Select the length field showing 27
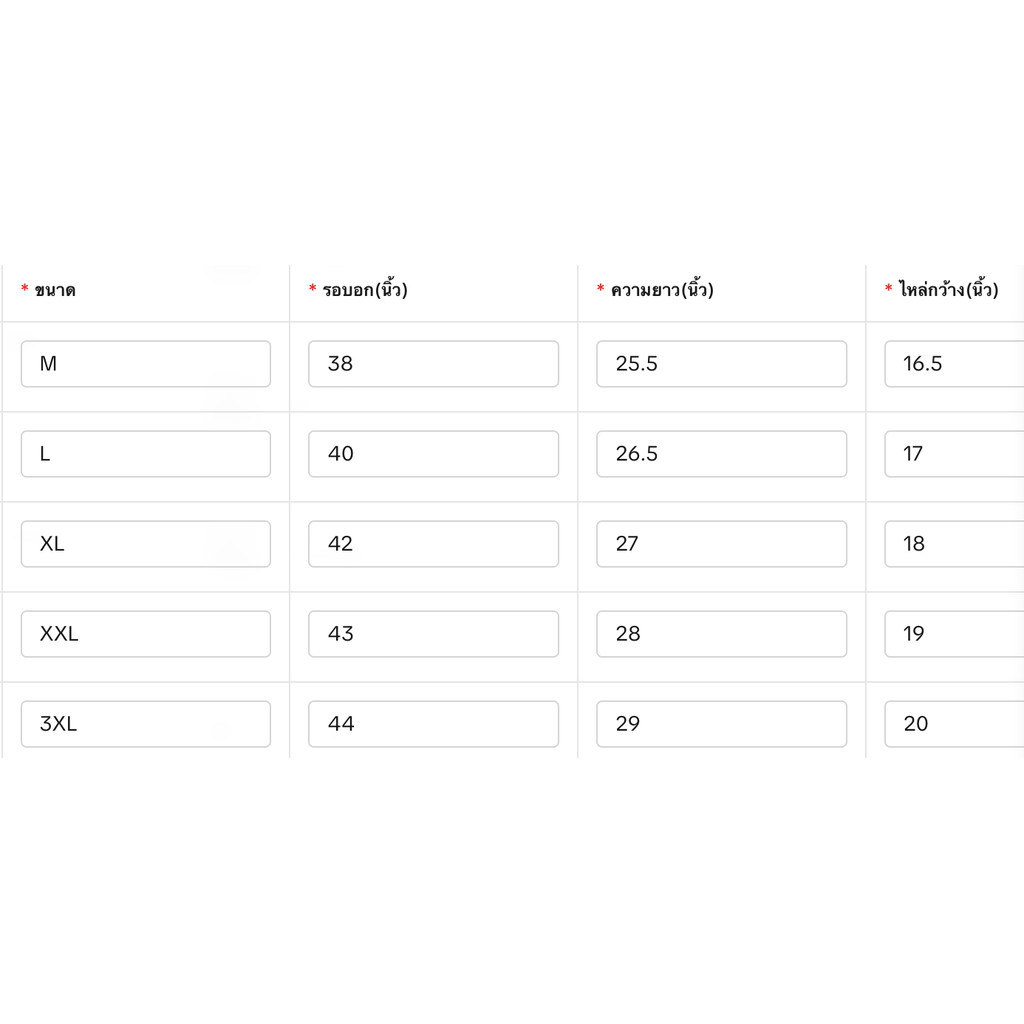 coord(722,544)
